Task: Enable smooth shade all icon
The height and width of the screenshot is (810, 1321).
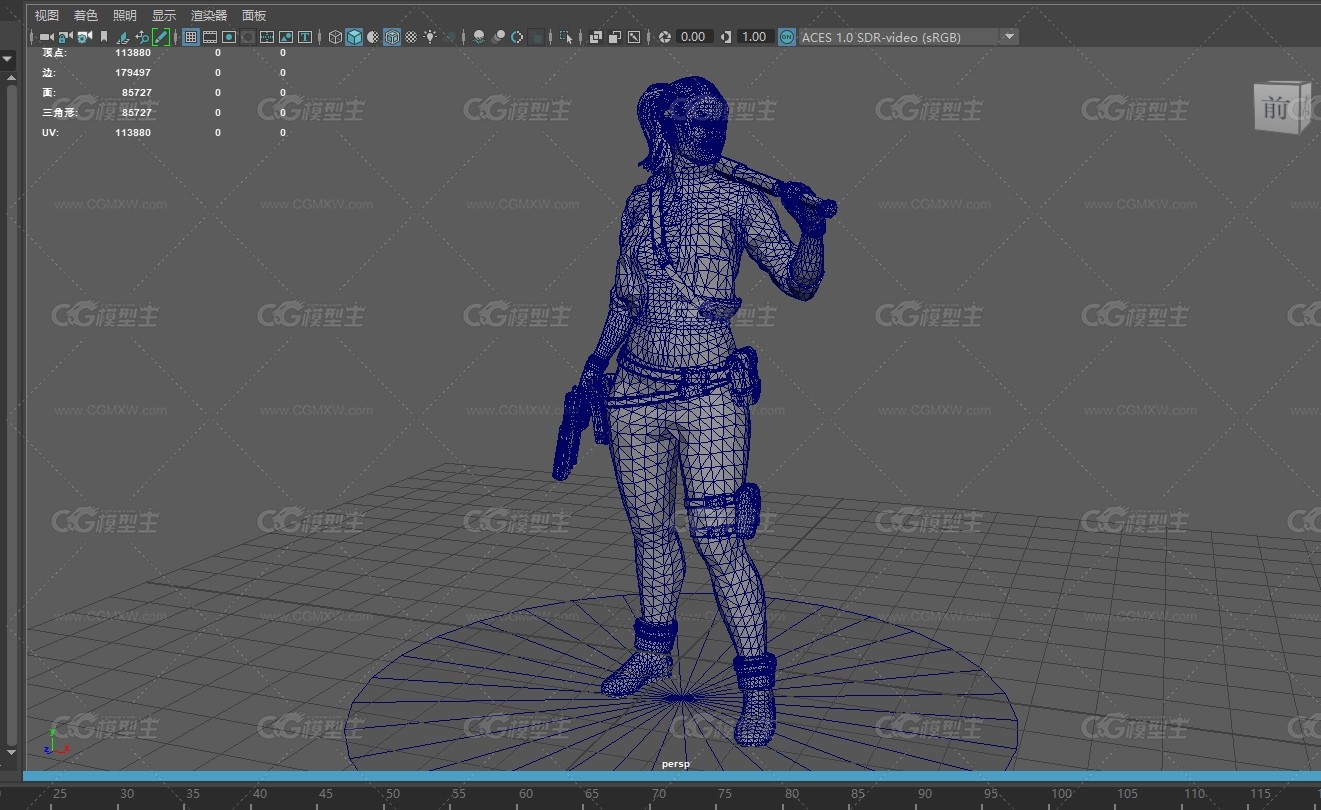Action: click(354, 37)
